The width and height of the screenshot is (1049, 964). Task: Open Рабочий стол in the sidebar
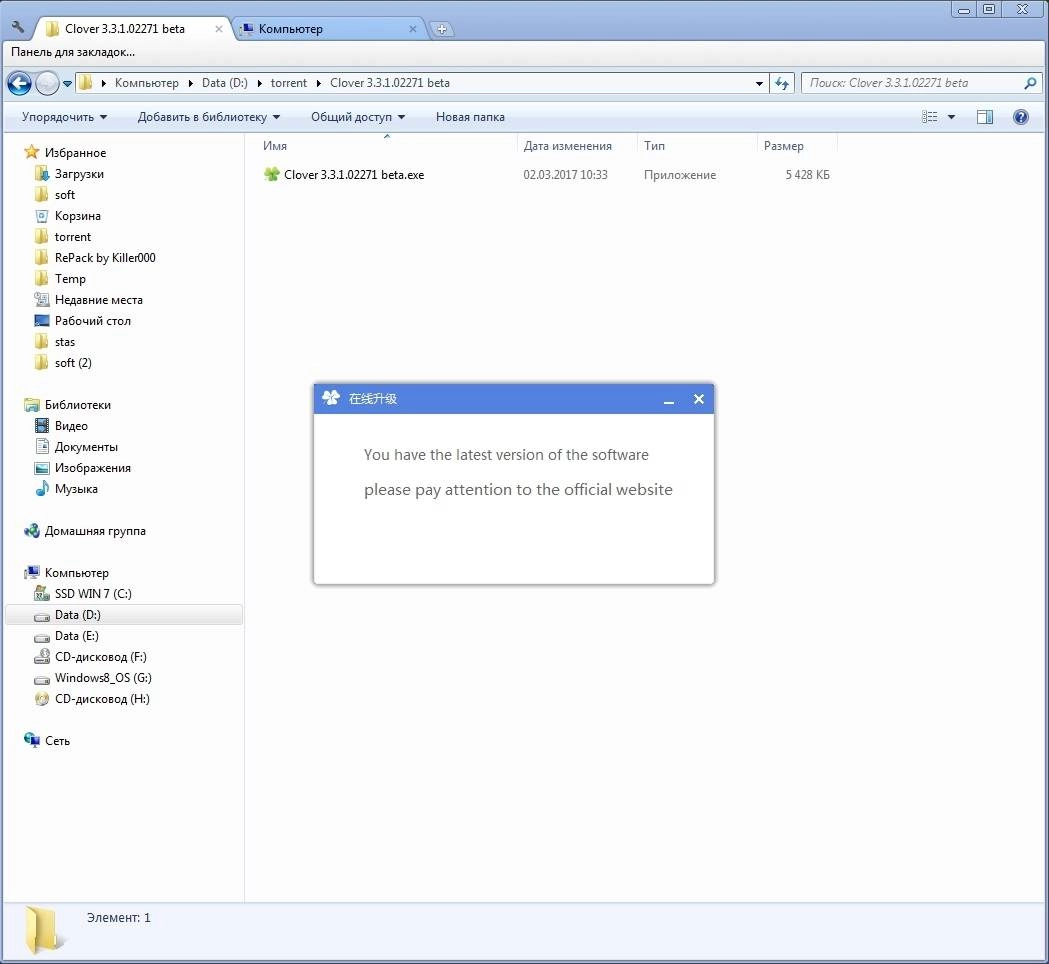[x=92, y=320]
